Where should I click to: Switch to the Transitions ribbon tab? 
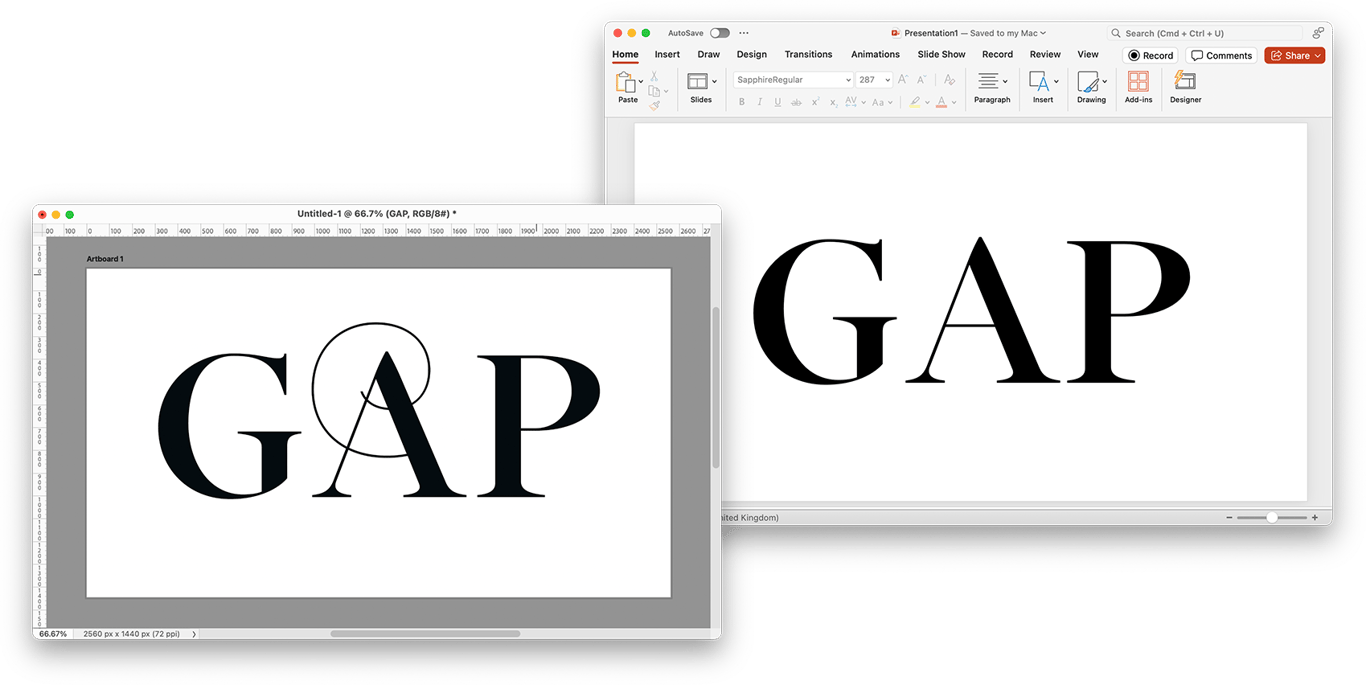pos(808,55)
